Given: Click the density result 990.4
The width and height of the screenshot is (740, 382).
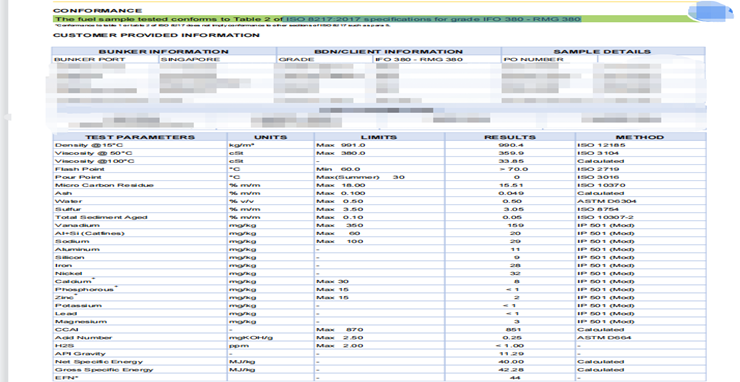Looking at the screenshot, I should [x=511, y=145].
